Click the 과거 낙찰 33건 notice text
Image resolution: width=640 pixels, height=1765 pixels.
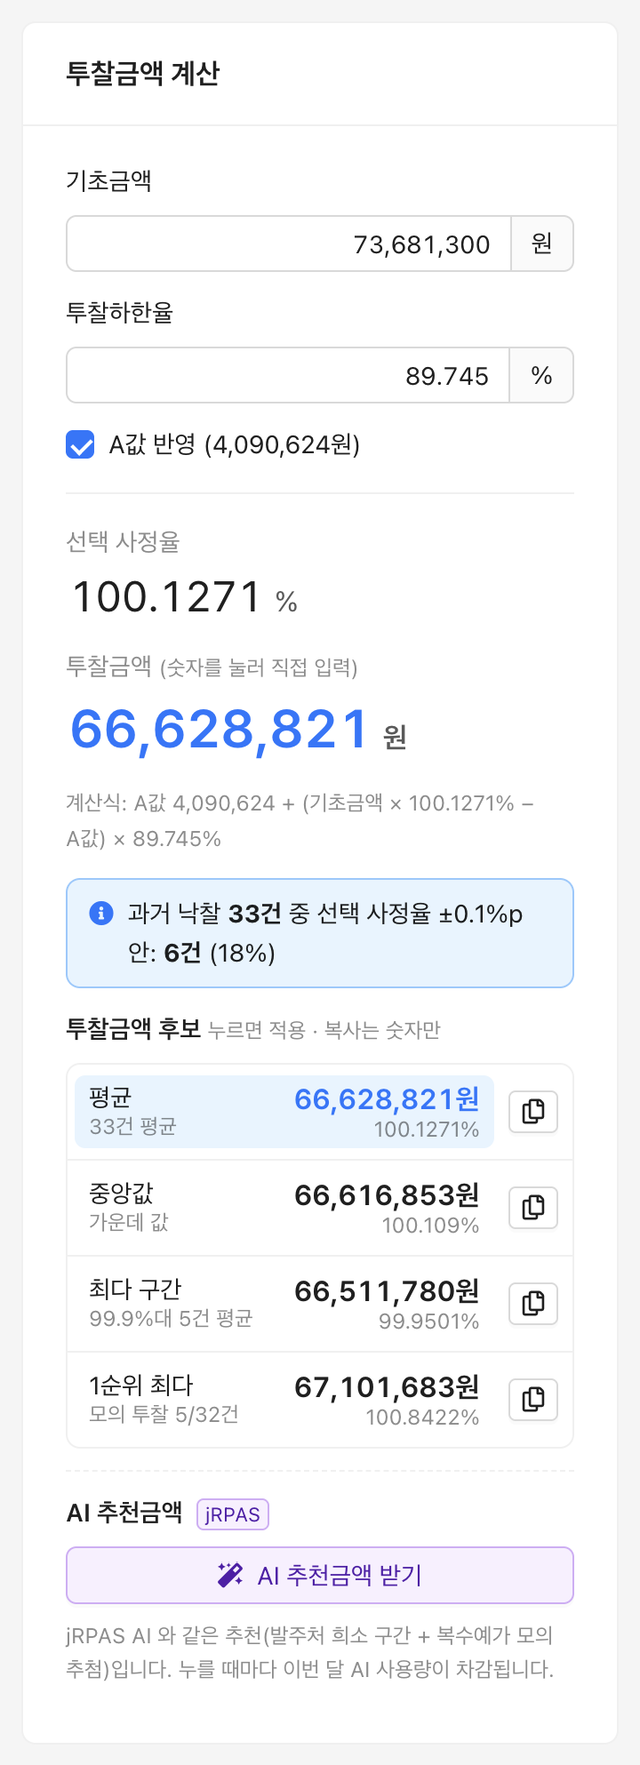326,933
